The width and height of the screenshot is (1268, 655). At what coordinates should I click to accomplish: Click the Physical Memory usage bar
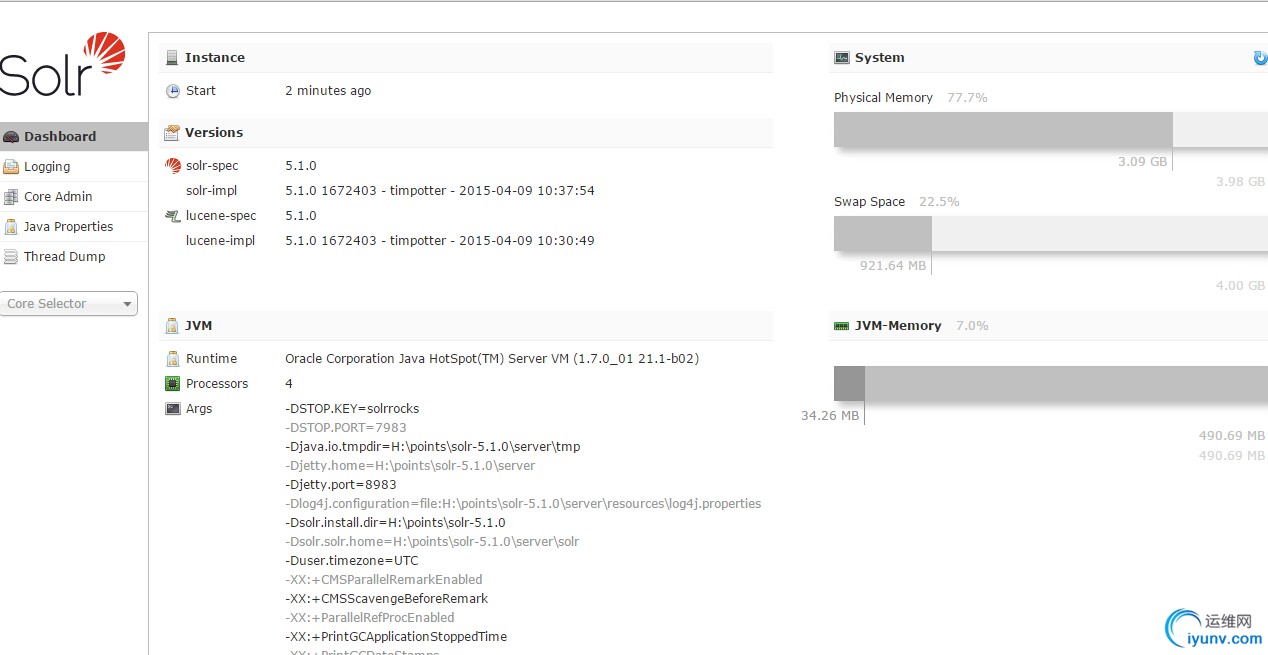(1050, 130)
